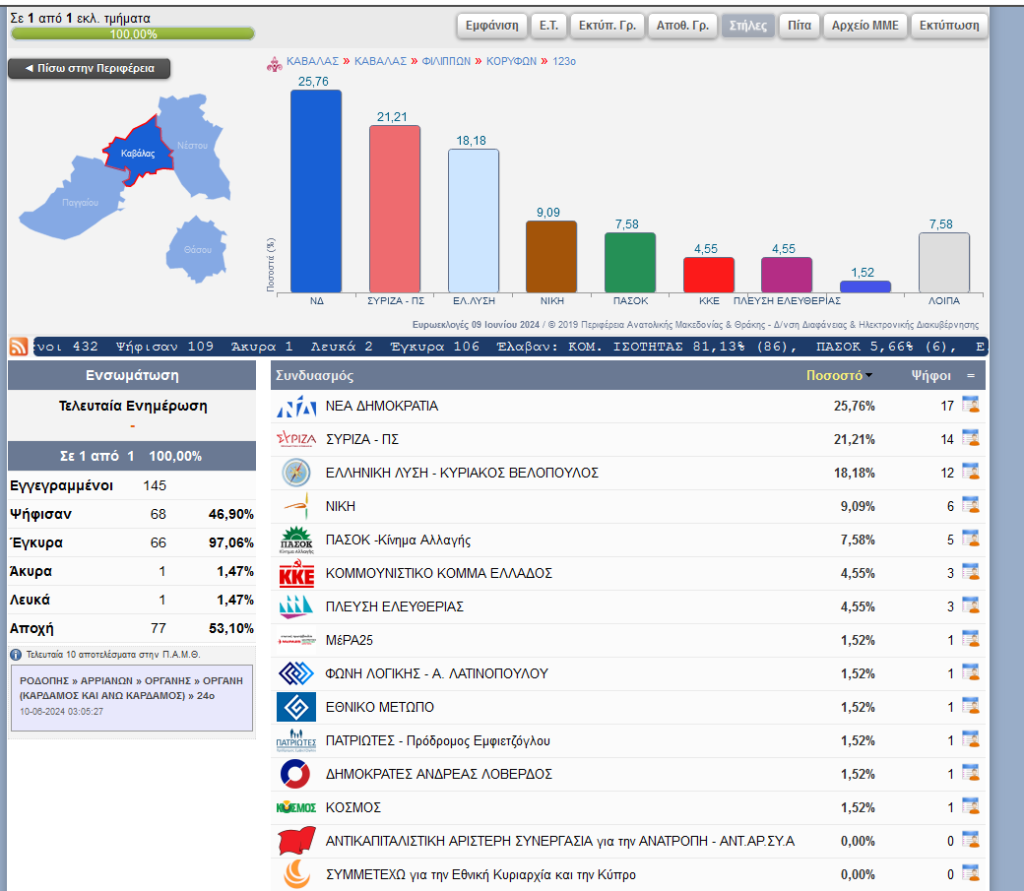
Task: Click ΦΙΛΙΠΠΩΝ in the breadcrumb path
Action: [x=446, y=61]
